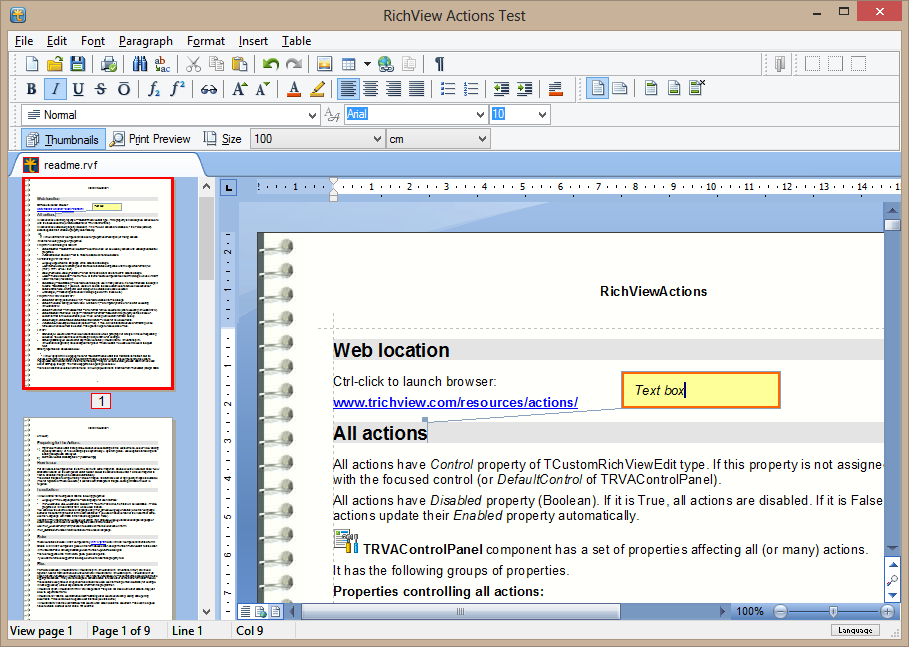This screenshot has height=647, width=909.
Task: Toggle Italic formatting off
Action: click(x=55, y=89)
